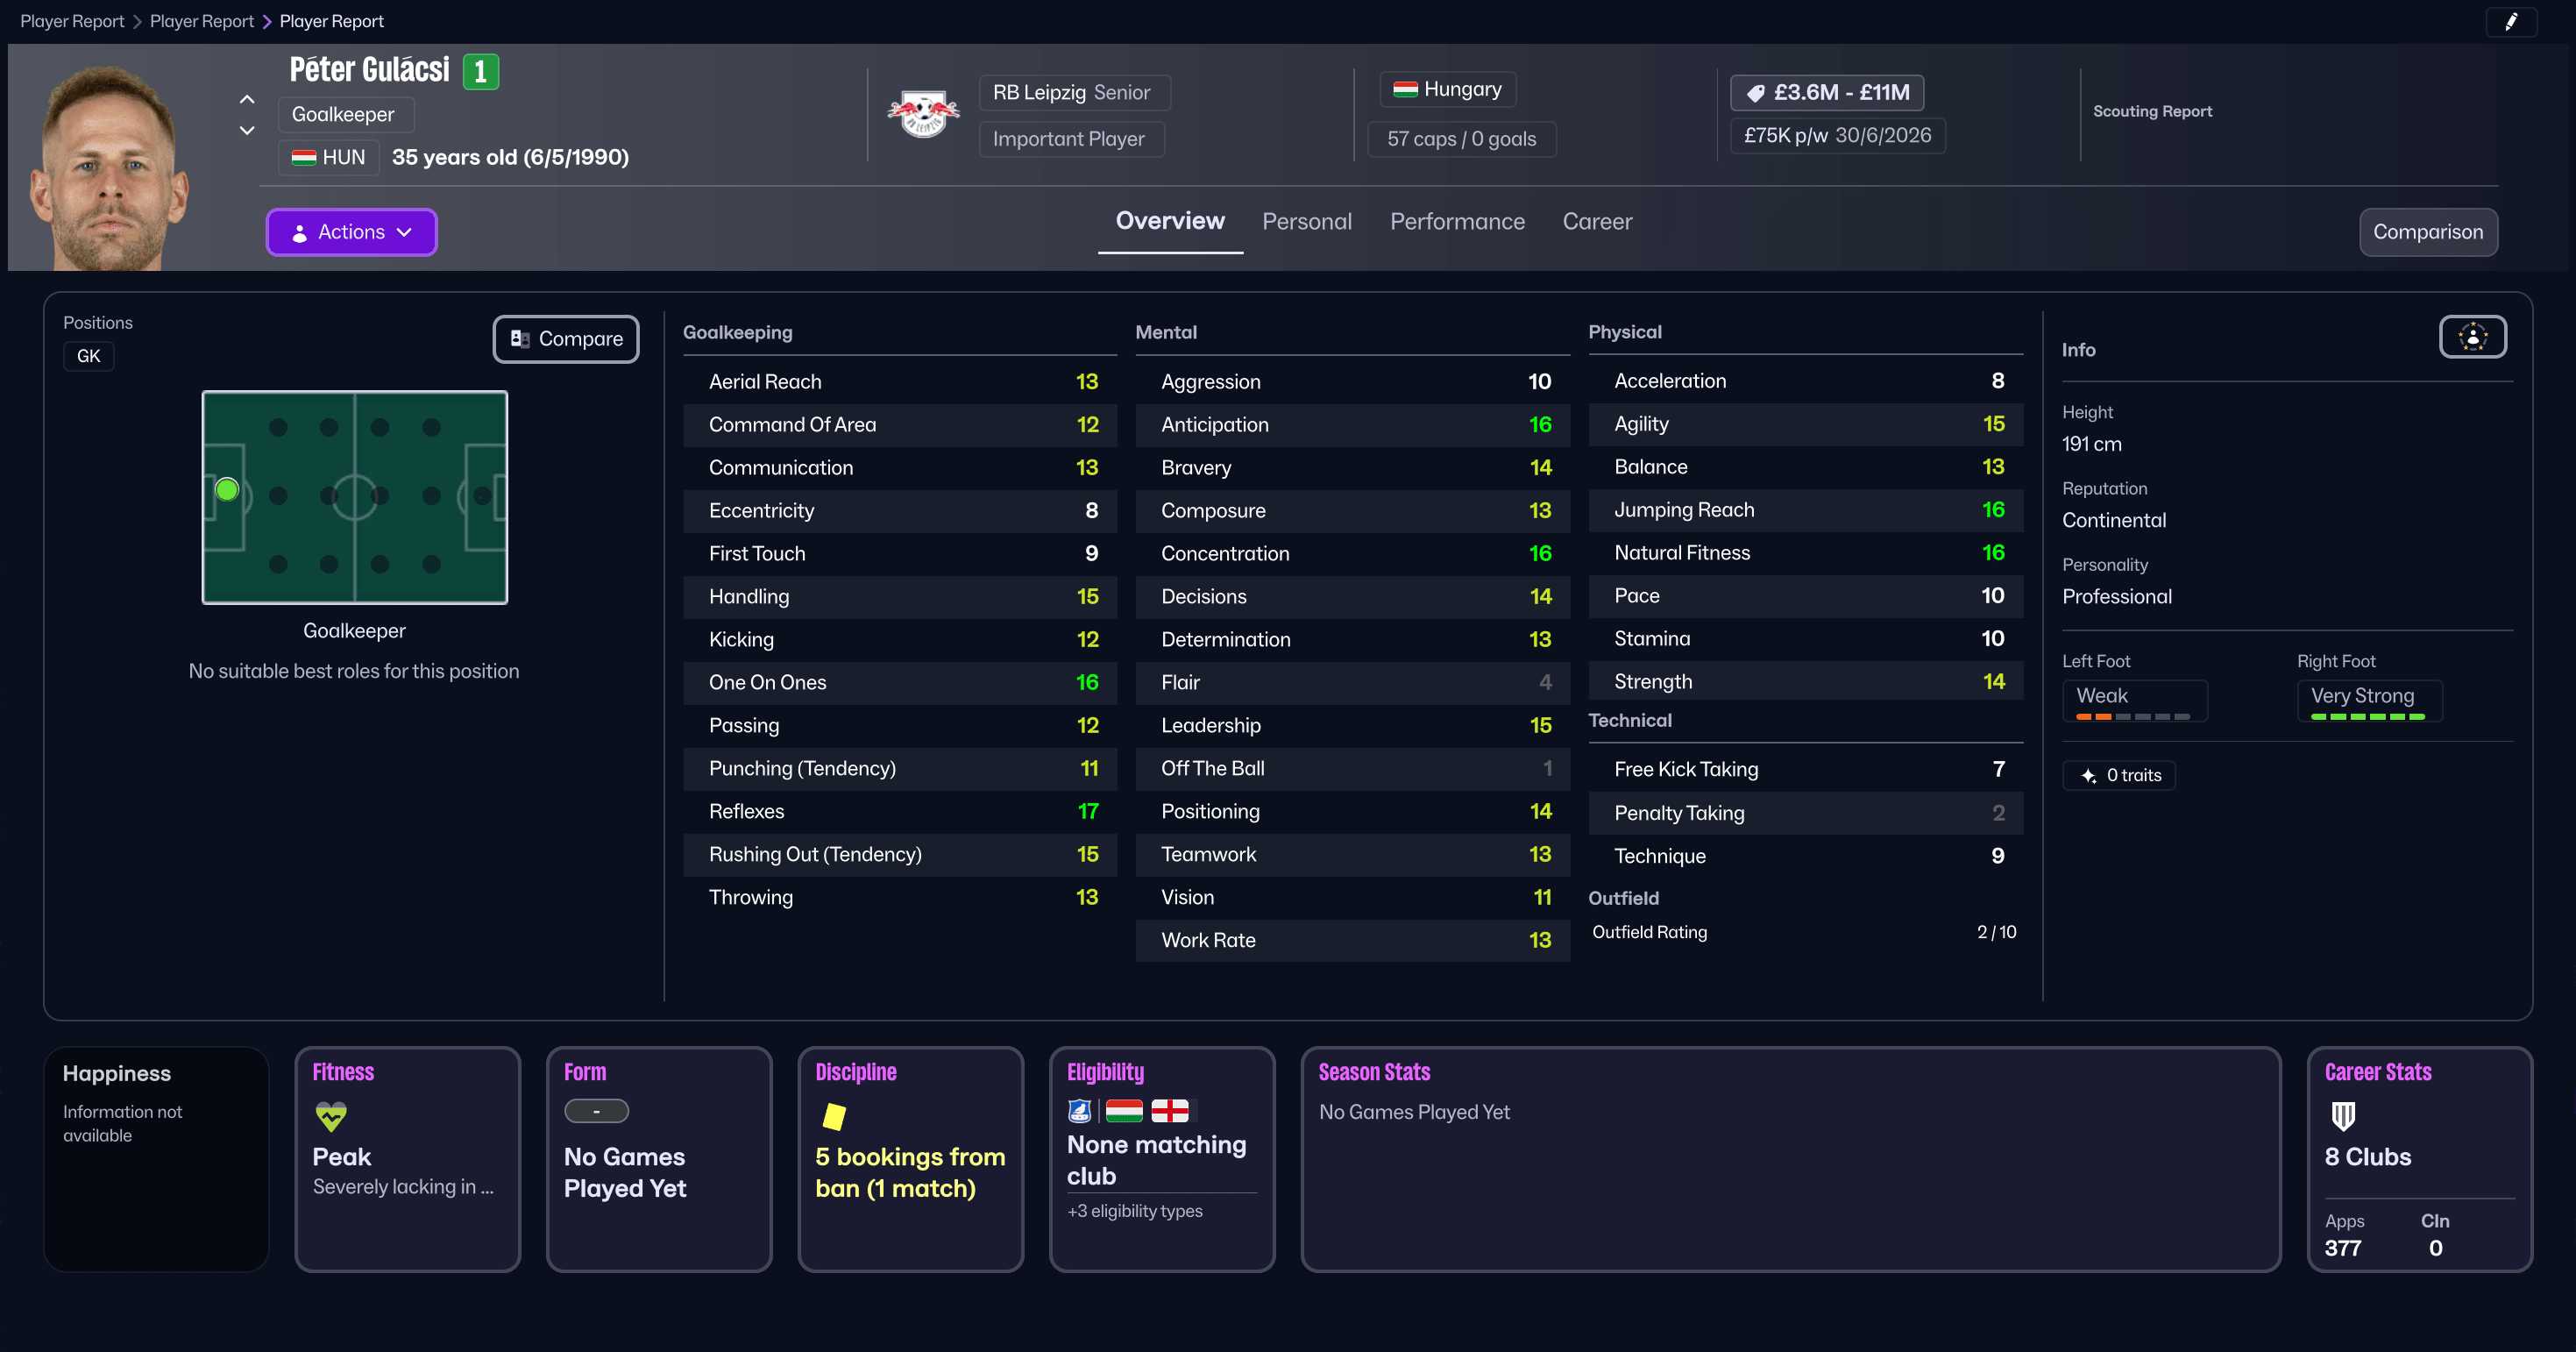
Task: Open the 0 traits panel
Action: tap(2118, 774)
